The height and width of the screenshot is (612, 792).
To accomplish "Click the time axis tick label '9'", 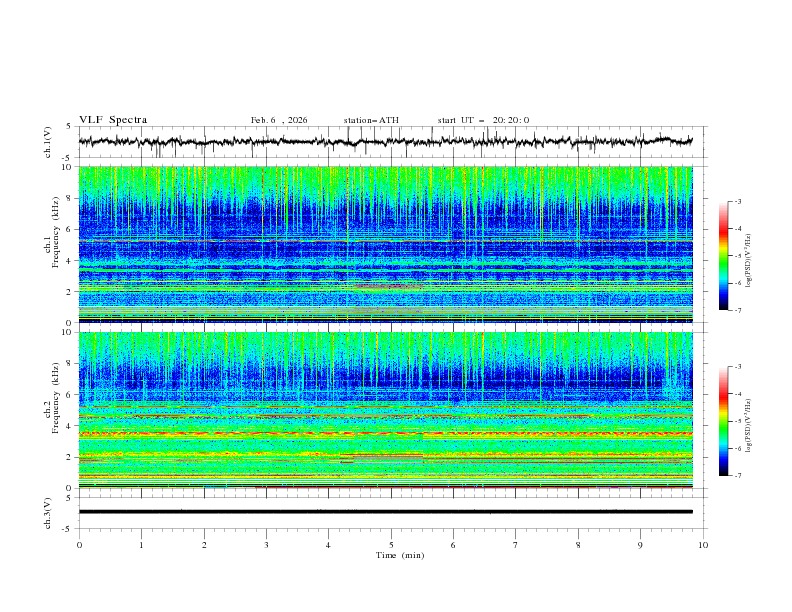I will [x=640, y=545].
